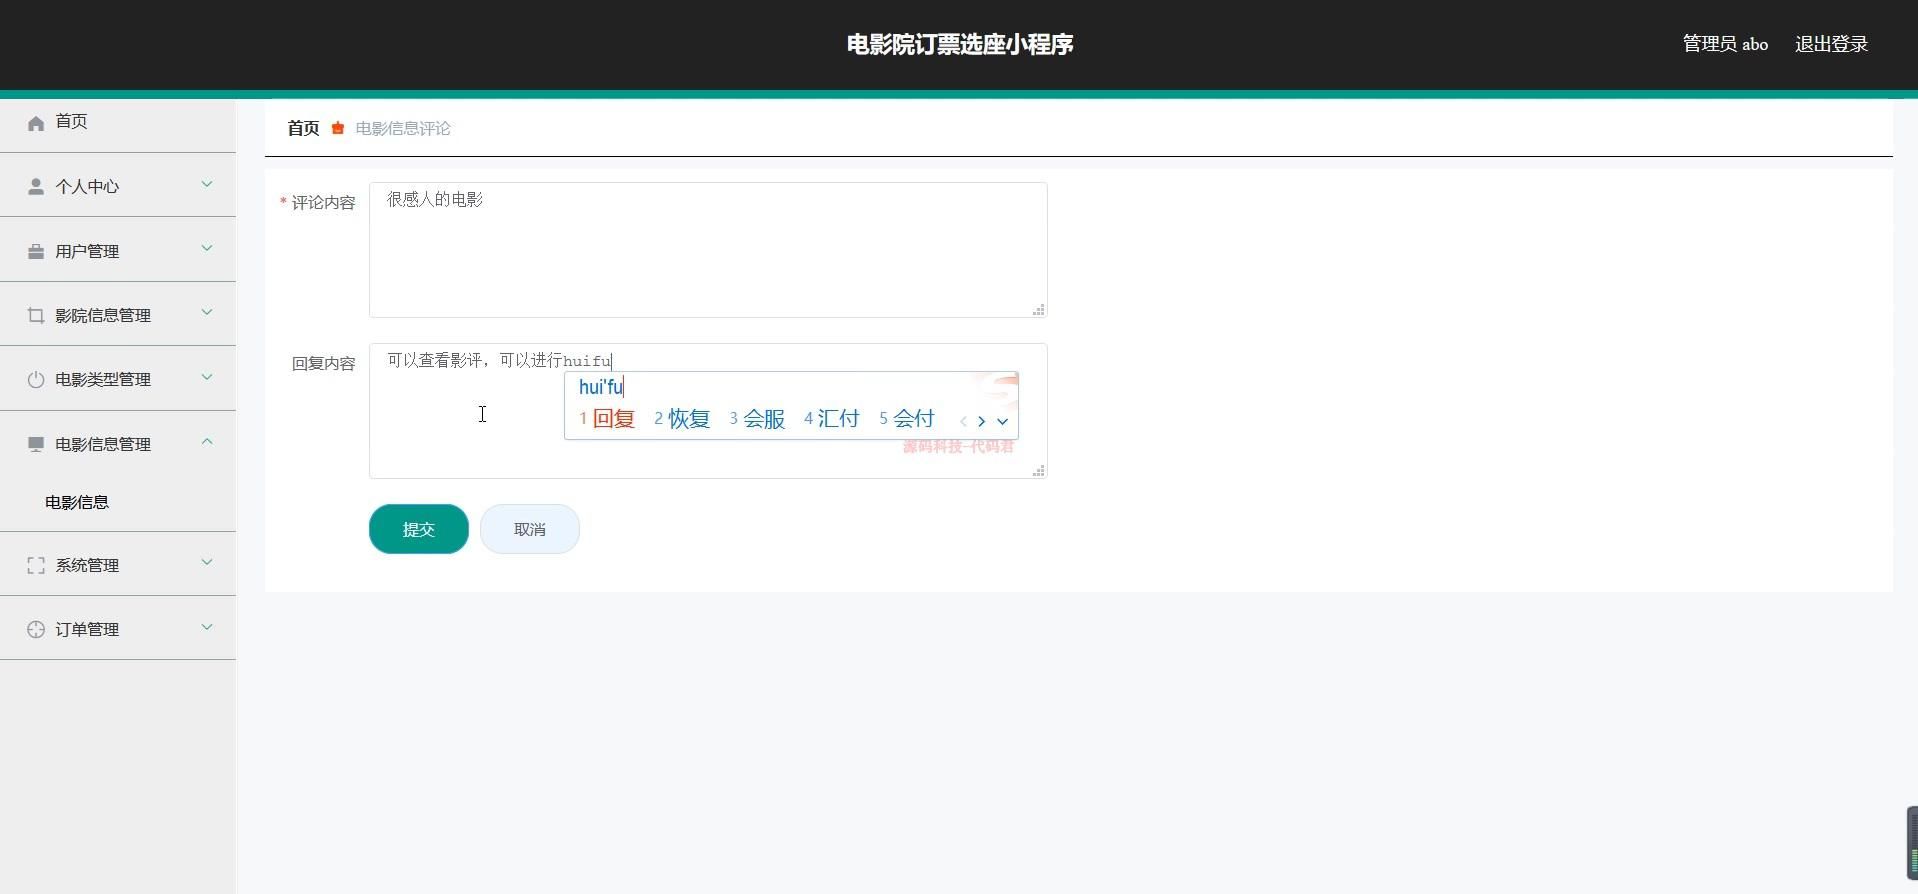Expand the 电影类型管理 menu chevron
This screenshot has height=894, width=1918.
tap(207, 377)
